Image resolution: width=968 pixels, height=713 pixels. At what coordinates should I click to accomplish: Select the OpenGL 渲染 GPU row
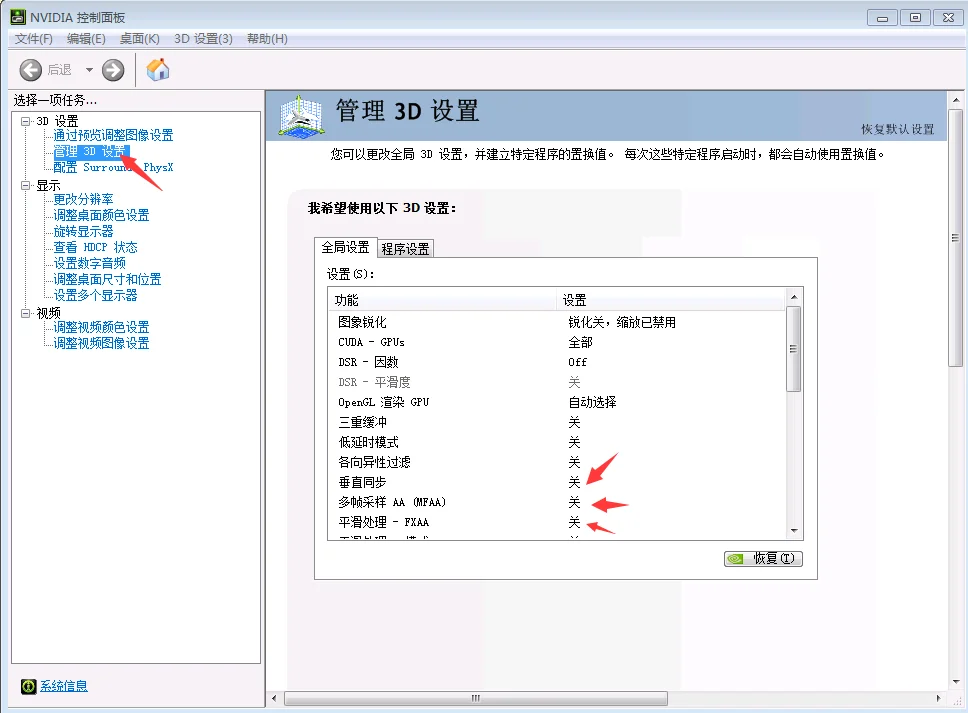[557, 402]
